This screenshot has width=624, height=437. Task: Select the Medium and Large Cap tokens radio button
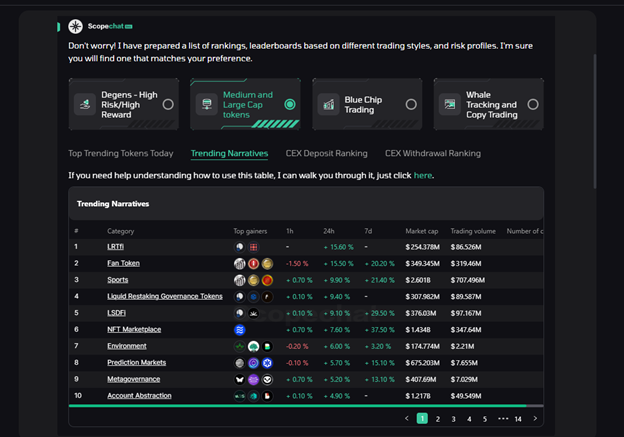tap(290, 104)
